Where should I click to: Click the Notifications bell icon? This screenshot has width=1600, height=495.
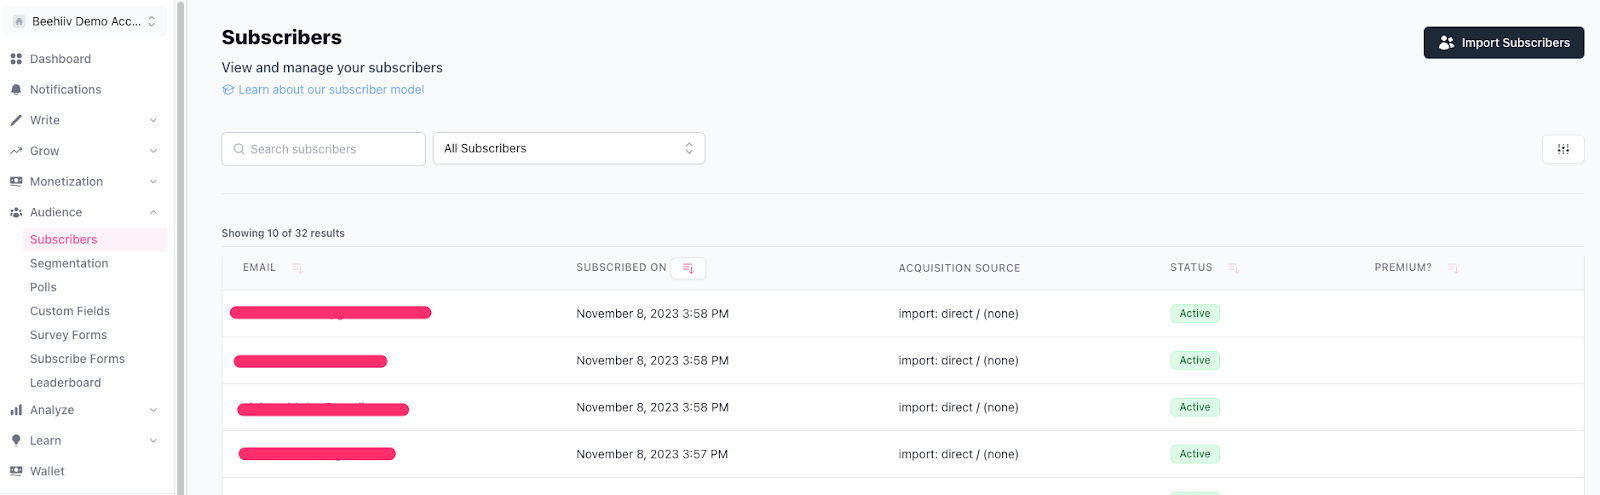[16, 90]
